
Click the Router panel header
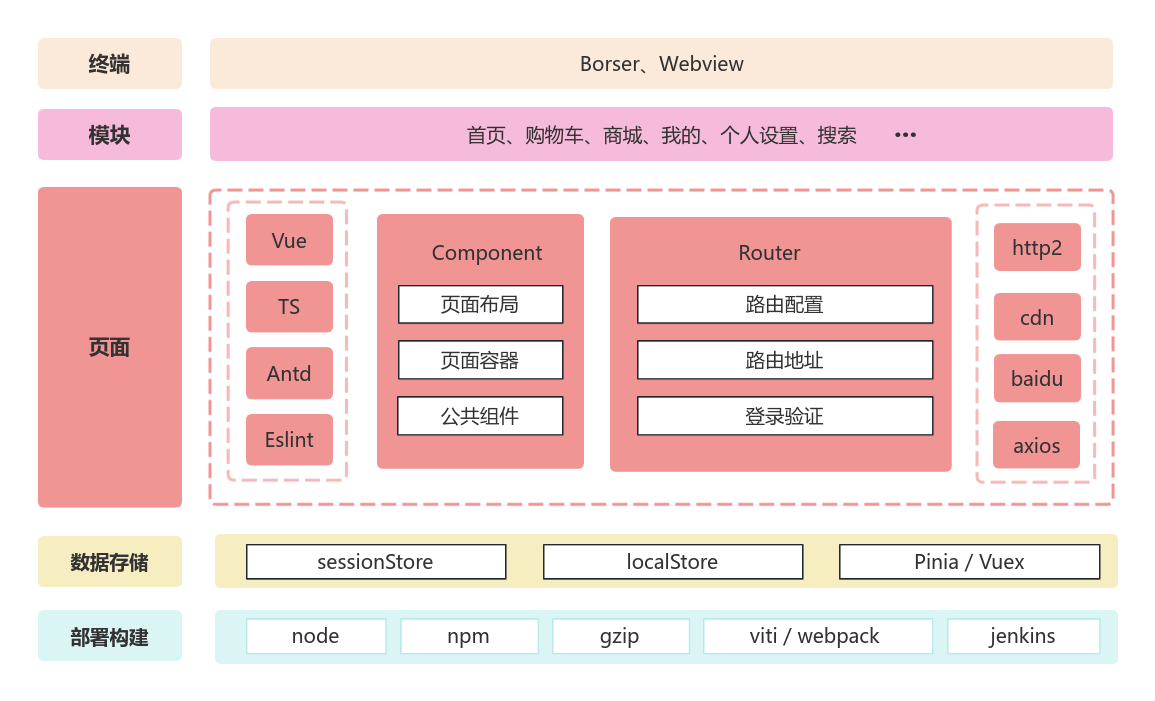pos(769,253)
